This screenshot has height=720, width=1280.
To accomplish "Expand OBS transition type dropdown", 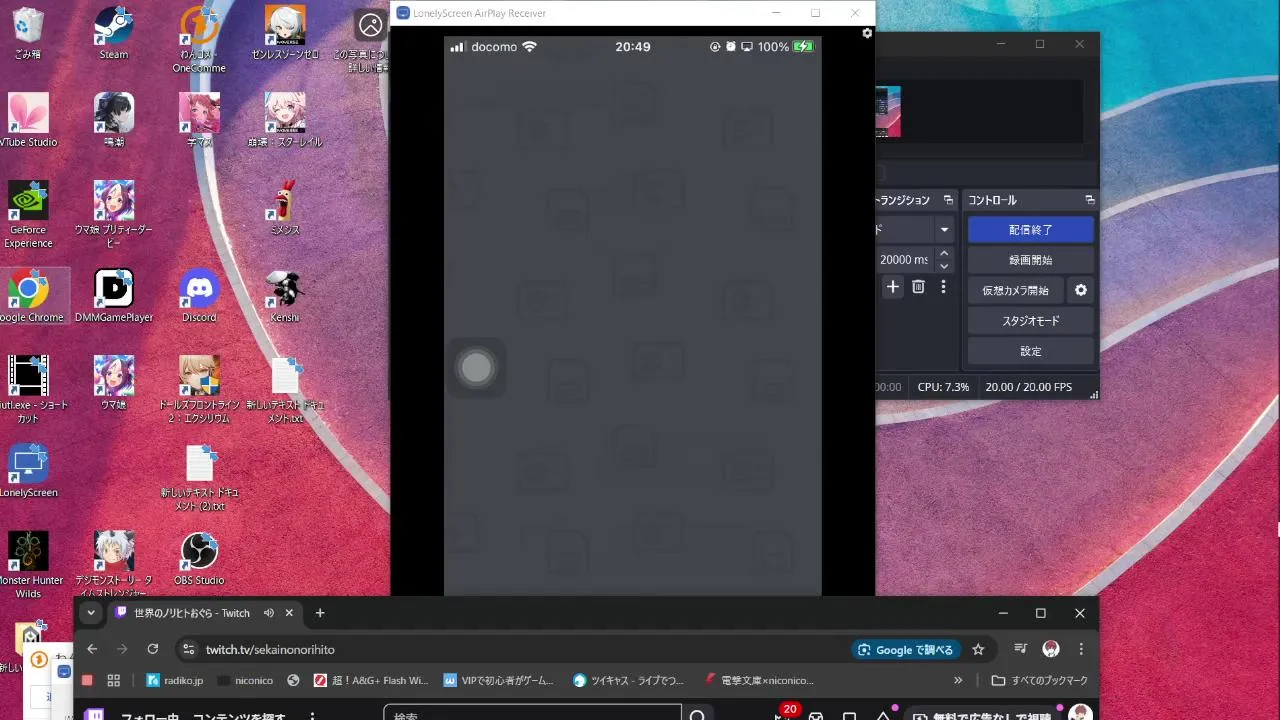I will 944,230.
